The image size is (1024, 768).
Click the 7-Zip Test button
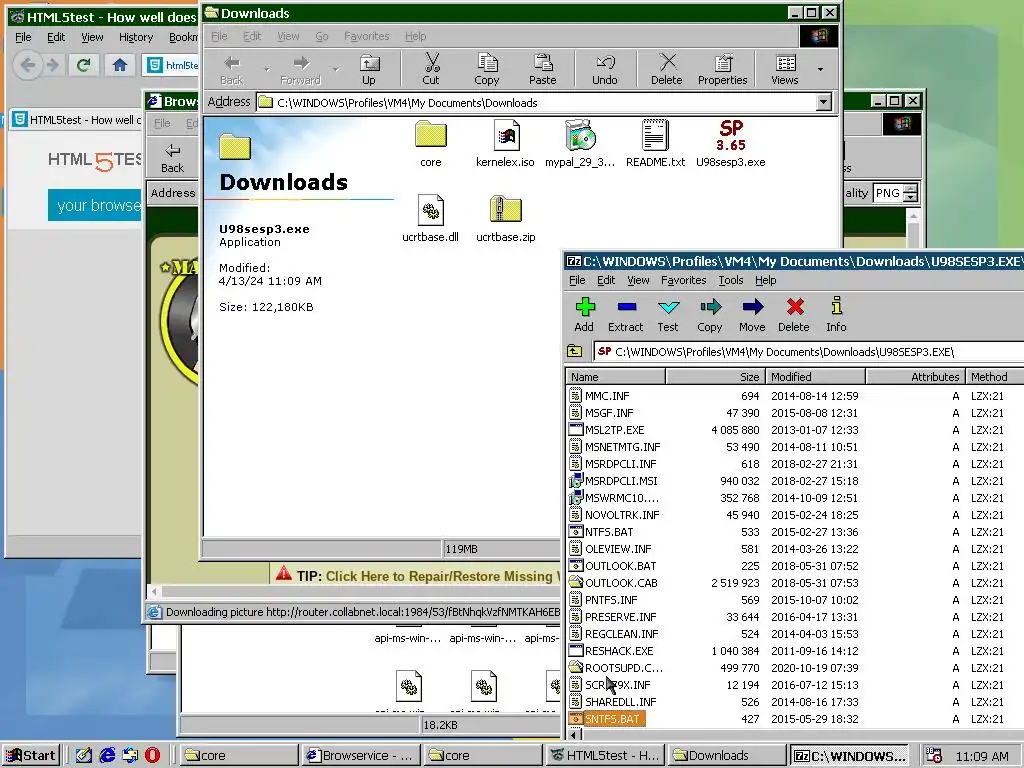(668, 315)
